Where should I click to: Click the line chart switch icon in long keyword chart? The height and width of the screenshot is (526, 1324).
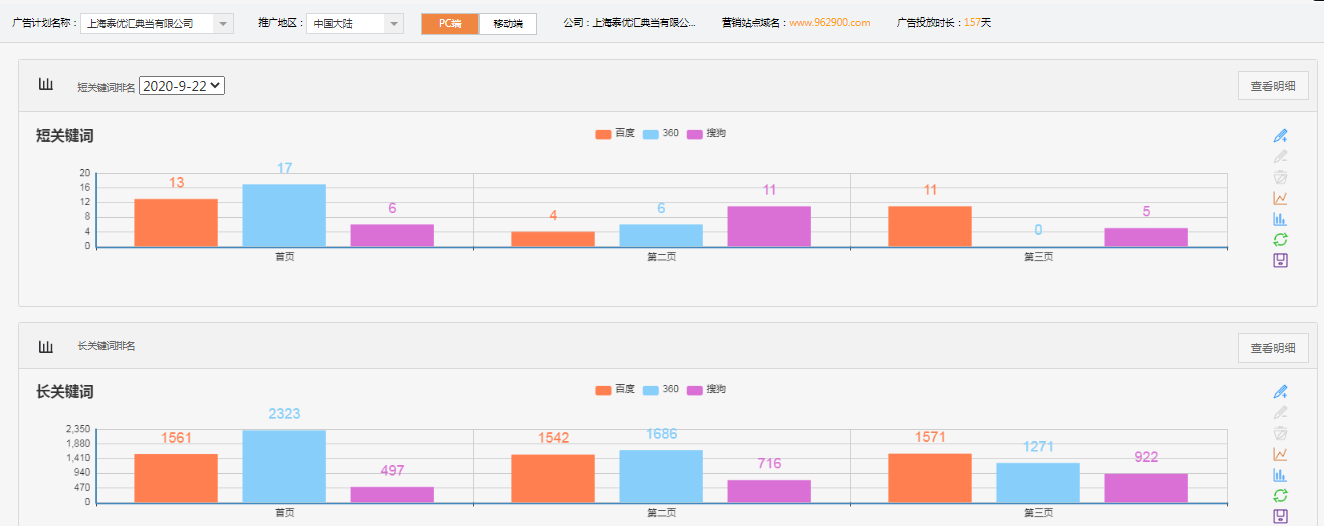click(1280, 454)
